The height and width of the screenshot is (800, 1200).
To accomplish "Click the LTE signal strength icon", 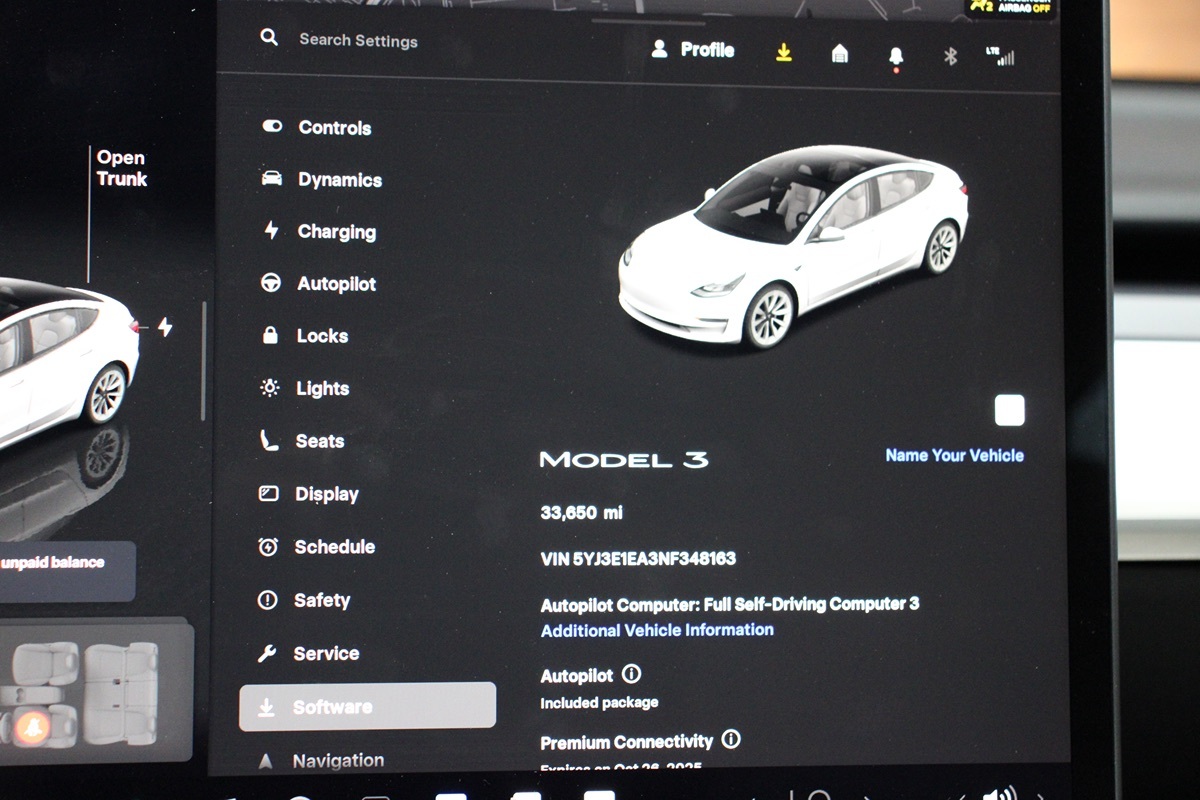I will tap(1002, 57).
